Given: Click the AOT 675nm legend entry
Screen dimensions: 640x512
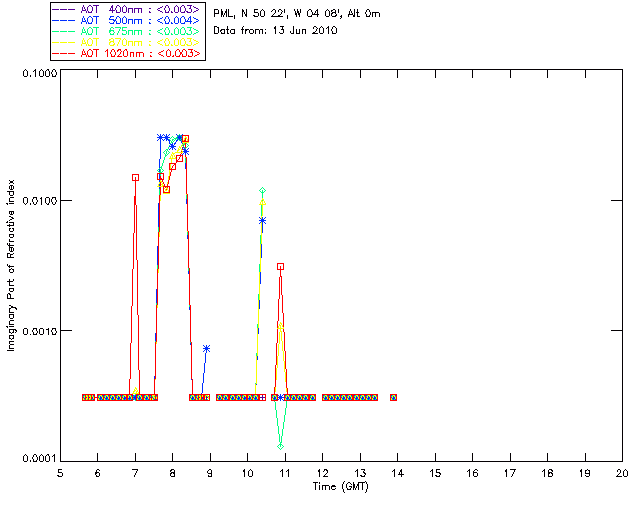Looking at the screenshot, I should pyautogui.click(x=126, y=31).
